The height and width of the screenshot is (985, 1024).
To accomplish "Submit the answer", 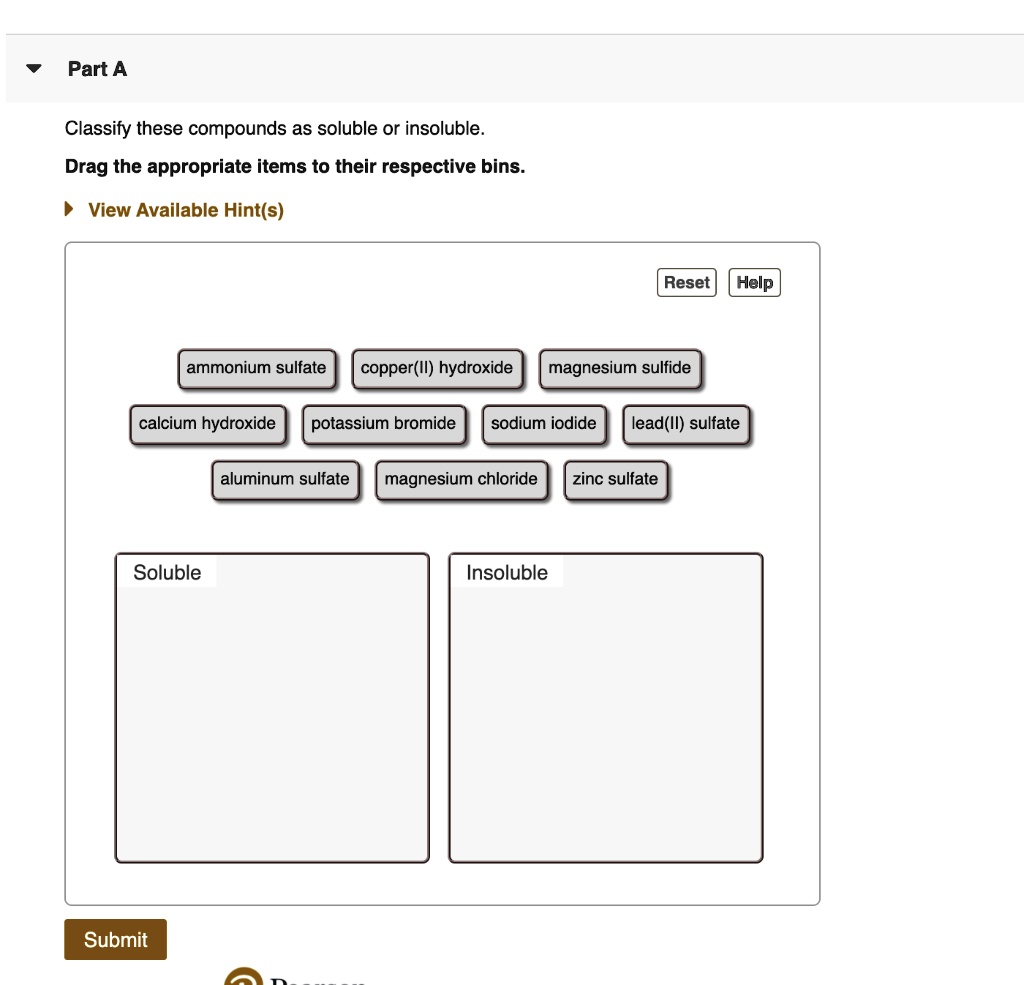I will click(116, 939).
